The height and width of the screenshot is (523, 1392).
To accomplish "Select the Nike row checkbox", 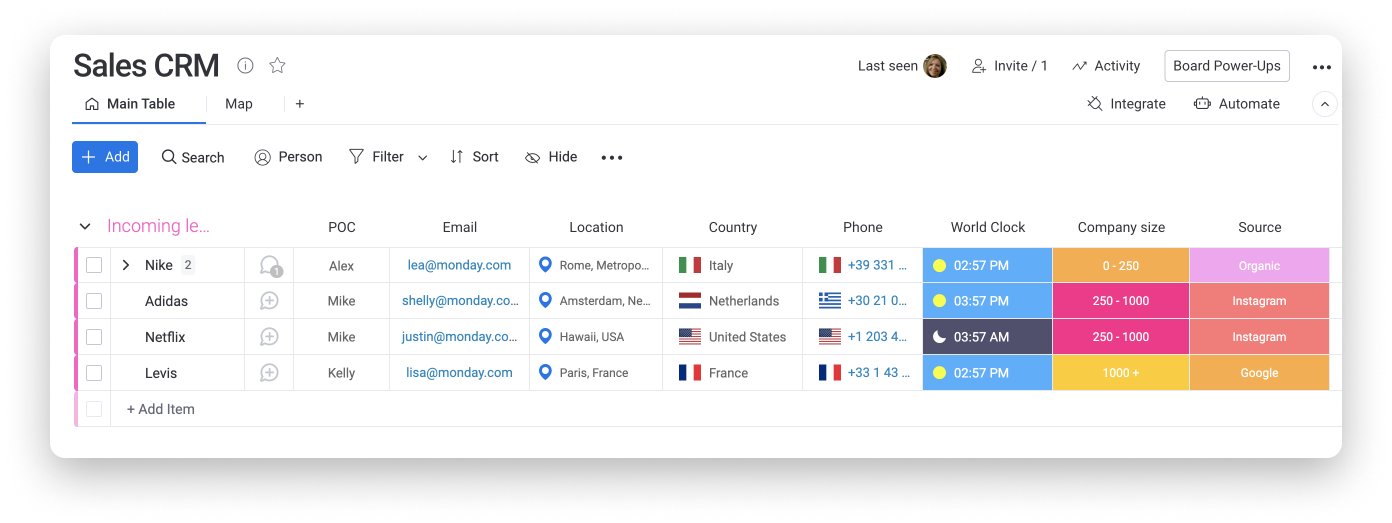I will (94, 266).
